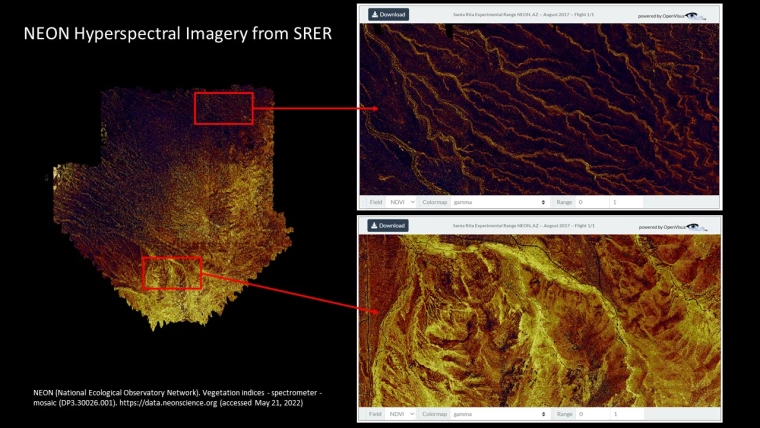Viewport: 760px width, 428px height.
Task: Click the Download button in the bottom viewer
Action: (388, 226)
